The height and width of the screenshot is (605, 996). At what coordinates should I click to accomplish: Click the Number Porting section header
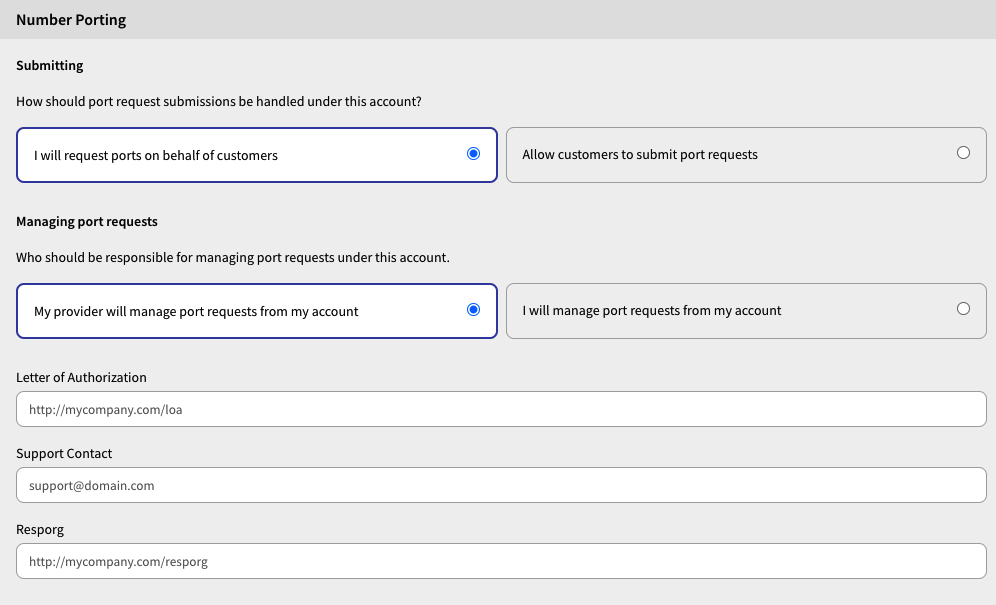click(71, 20)
